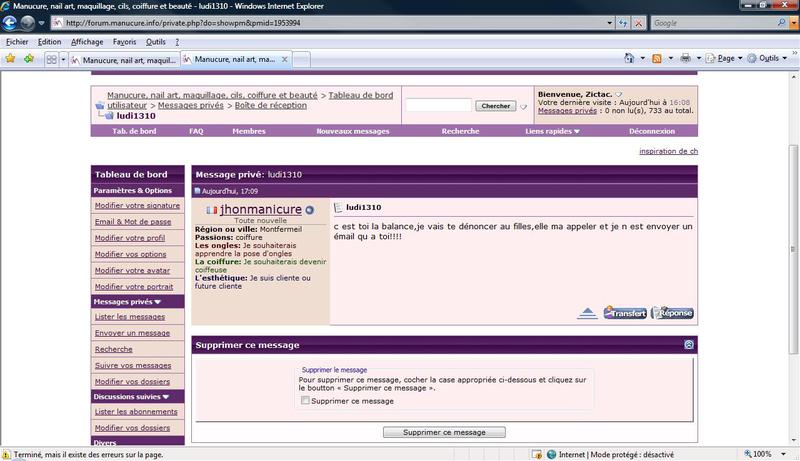This screenshot has width=800, height=461.
Task: Open the Outils dropdown in IE command bar
Action: 771,59
